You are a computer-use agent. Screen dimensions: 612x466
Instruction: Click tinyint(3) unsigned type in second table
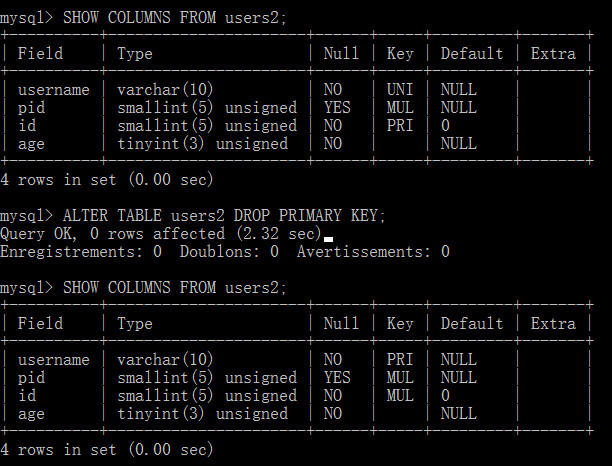(203, 414)
